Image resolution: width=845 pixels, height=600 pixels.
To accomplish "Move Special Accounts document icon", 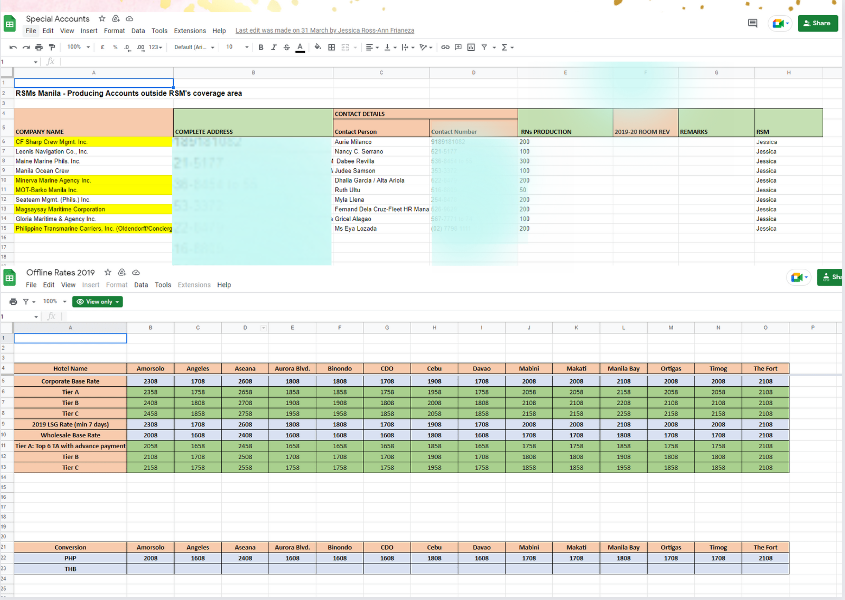I will pos(115,18).
